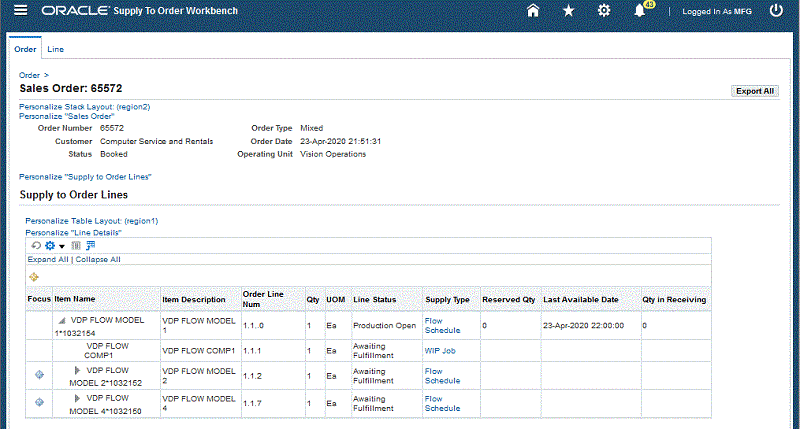The height and width of the screenshot is (429, 800).
Task: Click Collapse All link
Action: [98, 259]
